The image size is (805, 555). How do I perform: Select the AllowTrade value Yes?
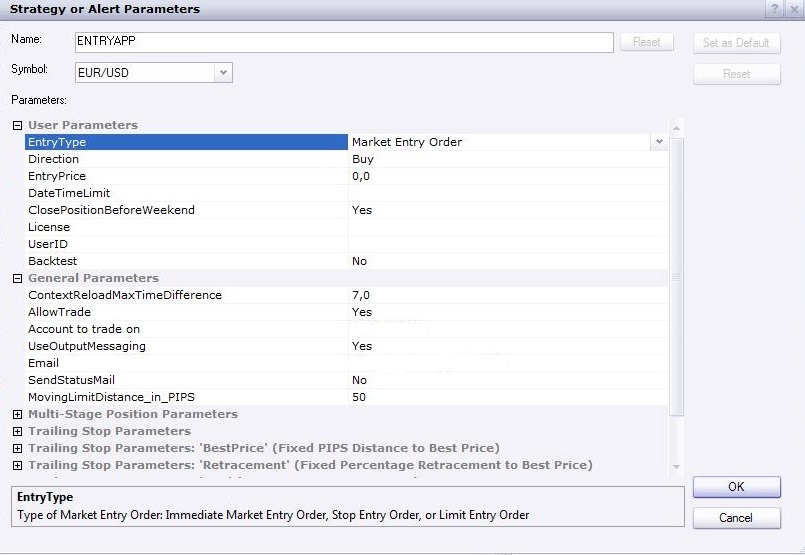pyautogui.click(x=507, y=312)
